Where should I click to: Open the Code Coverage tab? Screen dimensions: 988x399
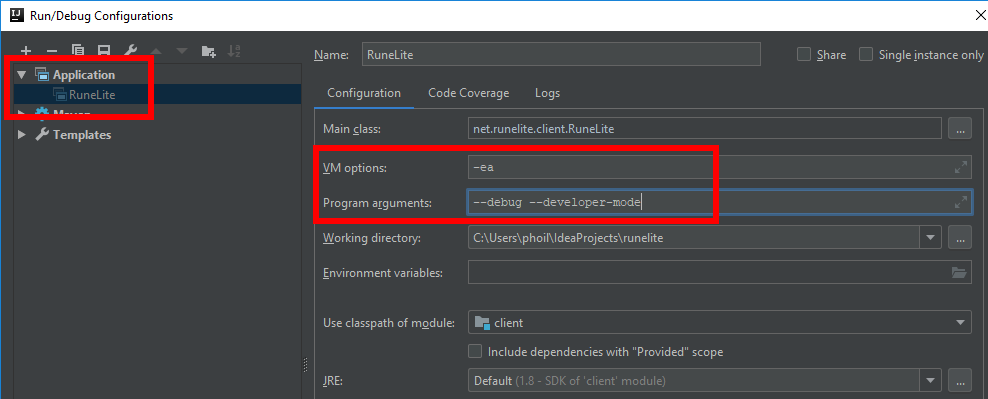pyautogui.click(x=468, y=93)
